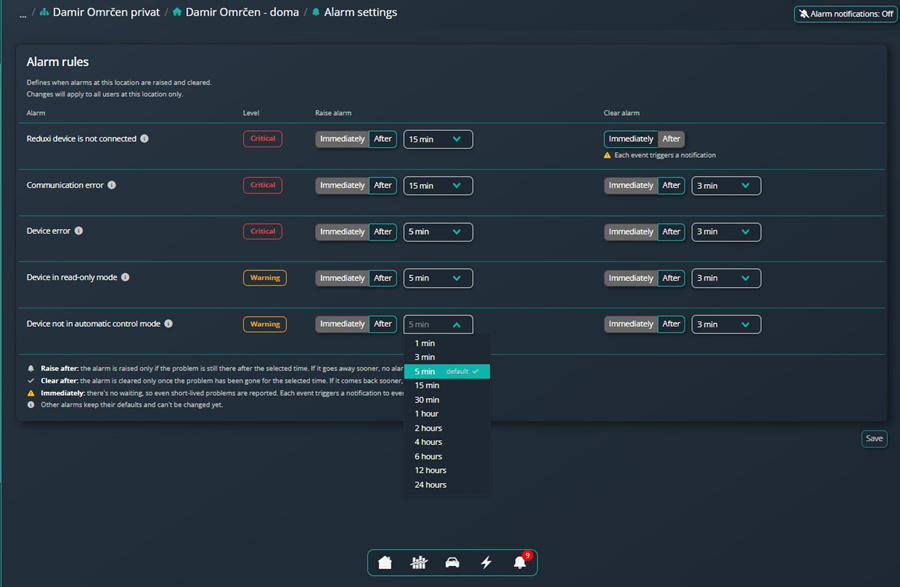Open the bell notifications icon with badge
Screen dimensions: 900x587
521,562
